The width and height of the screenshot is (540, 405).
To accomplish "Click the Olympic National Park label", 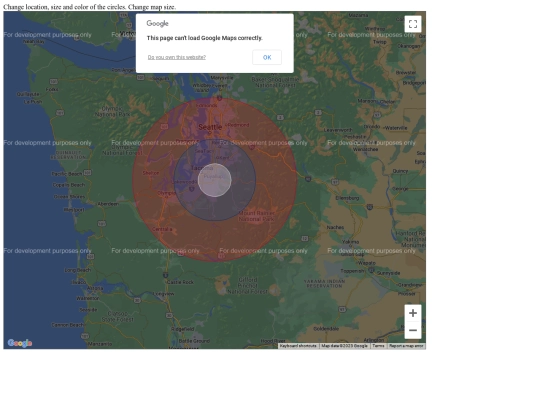I will click(113, 111).
